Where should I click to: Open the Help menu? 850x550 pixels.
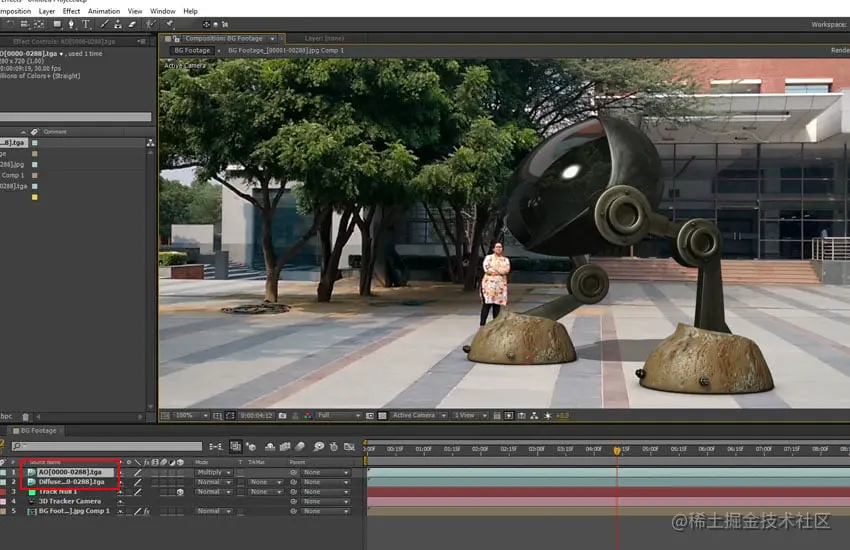coord(190,11)
